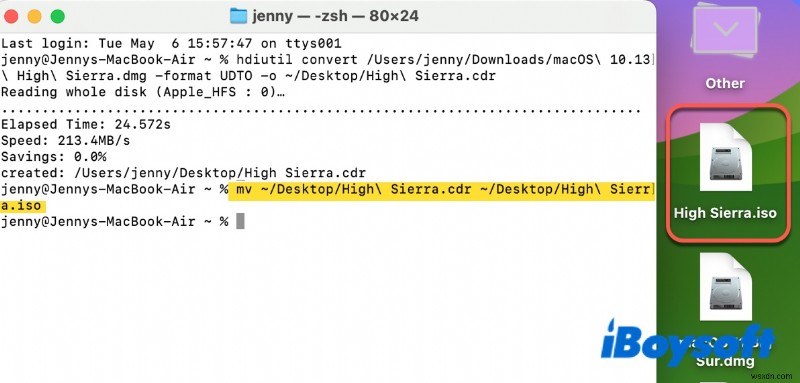Click the highlighted 'a.iso' text
Image resolution: width=800 pixels, height=383 pixels.
(x=22, y=206)
